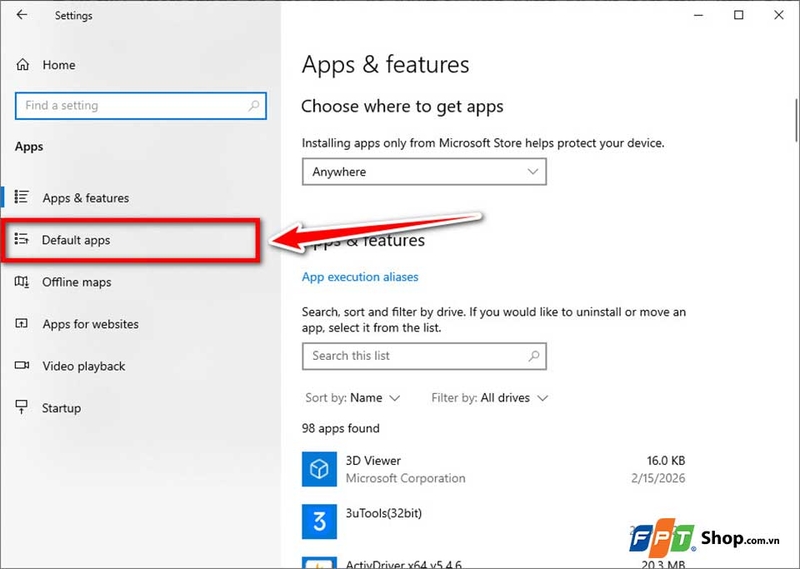The width and height of the screenshot is (800, 569).
Task: Open Offline maps section
Action: 77,282
